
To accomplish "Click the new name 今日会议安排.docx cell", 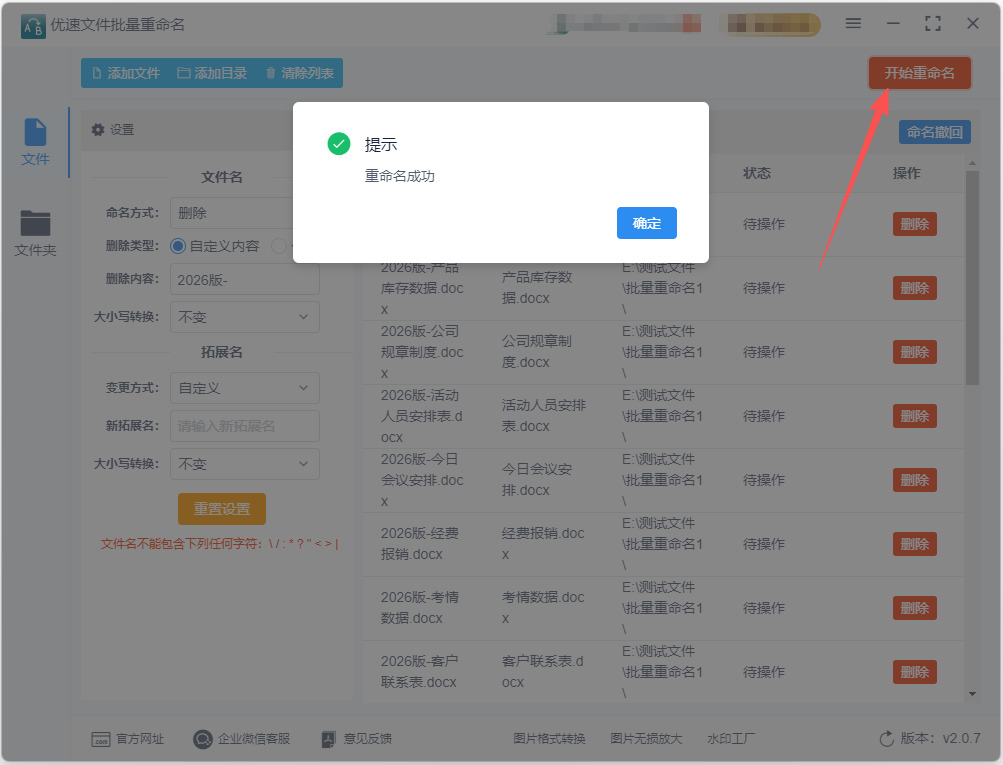I will [x=536, y=480].
